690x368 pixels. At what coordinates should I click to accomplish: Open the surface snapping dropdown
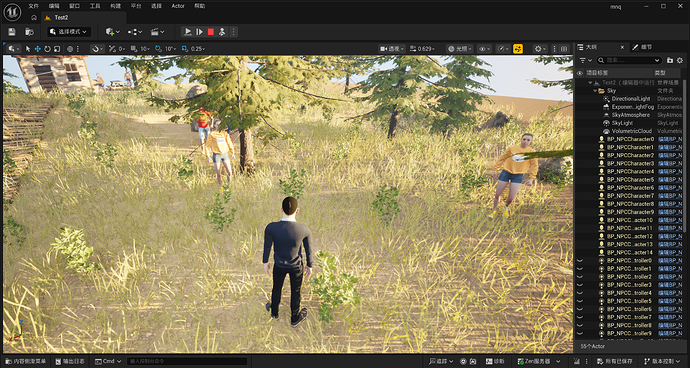point(97,49)
